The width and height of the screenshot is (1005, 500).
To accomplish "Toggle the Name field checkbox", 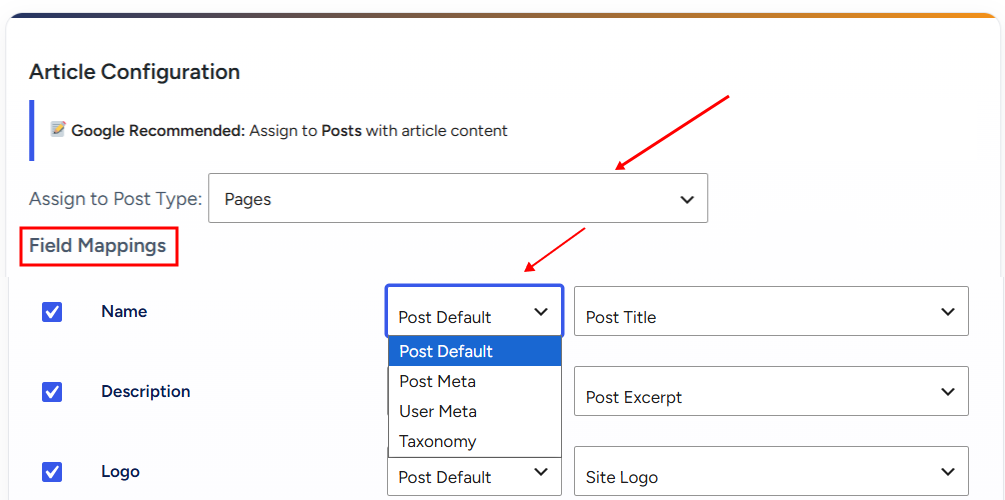I will point(52,312).
